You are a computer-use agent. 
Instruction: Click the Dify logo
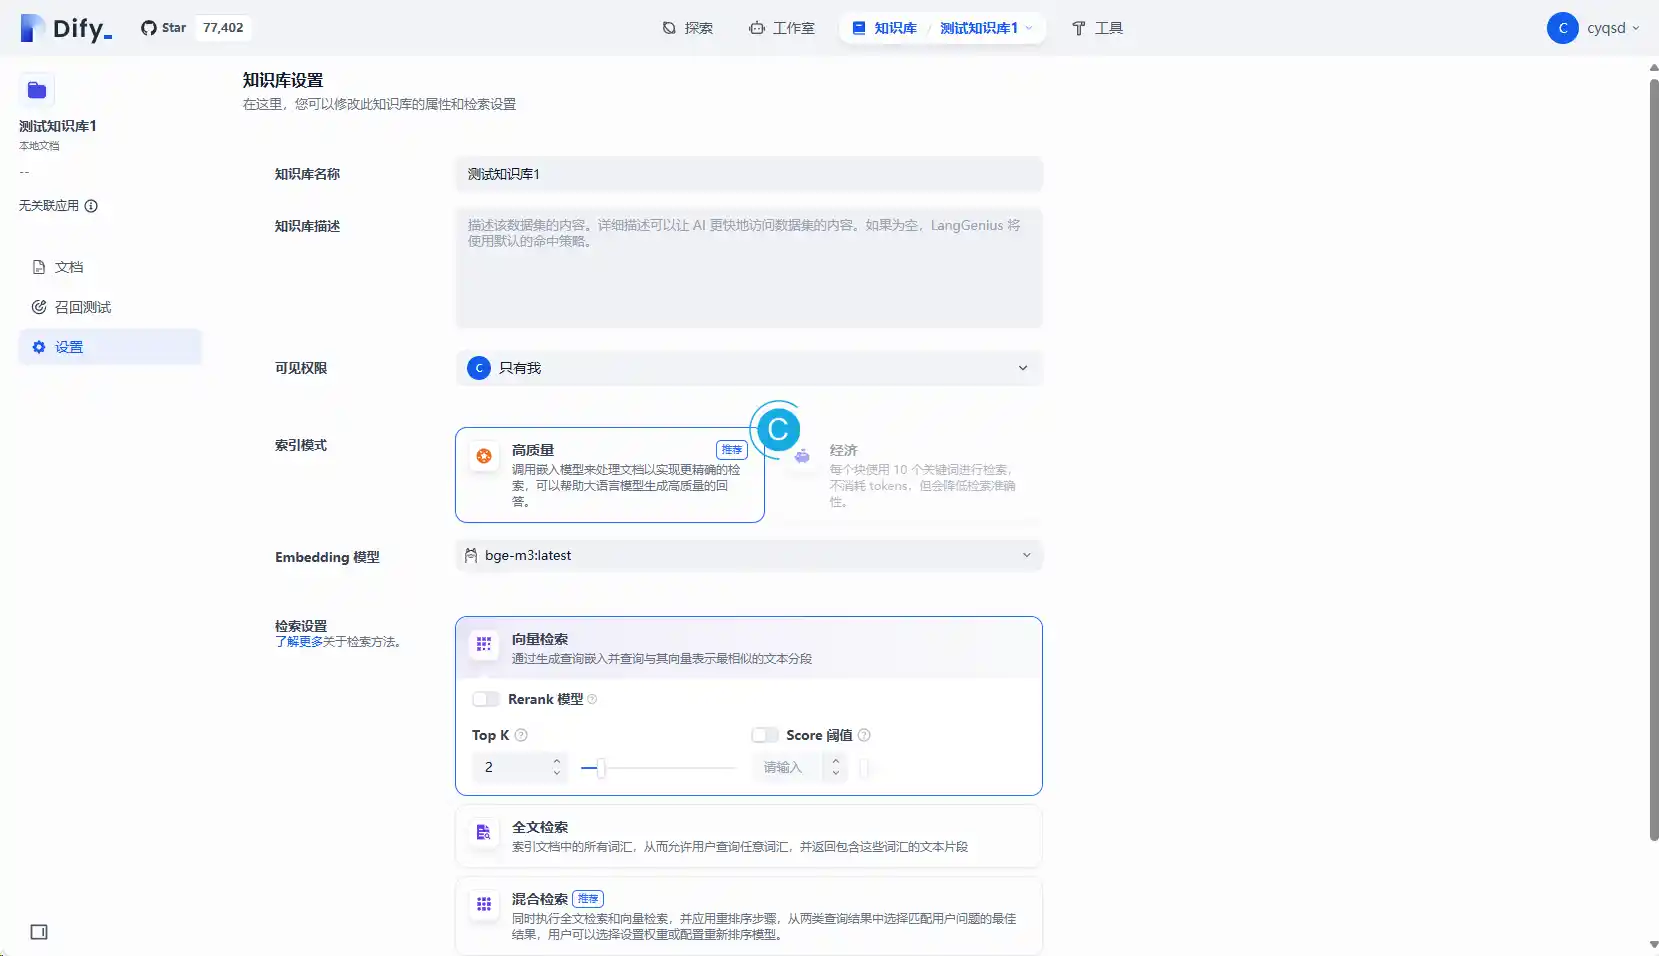[x=66, y=28]
